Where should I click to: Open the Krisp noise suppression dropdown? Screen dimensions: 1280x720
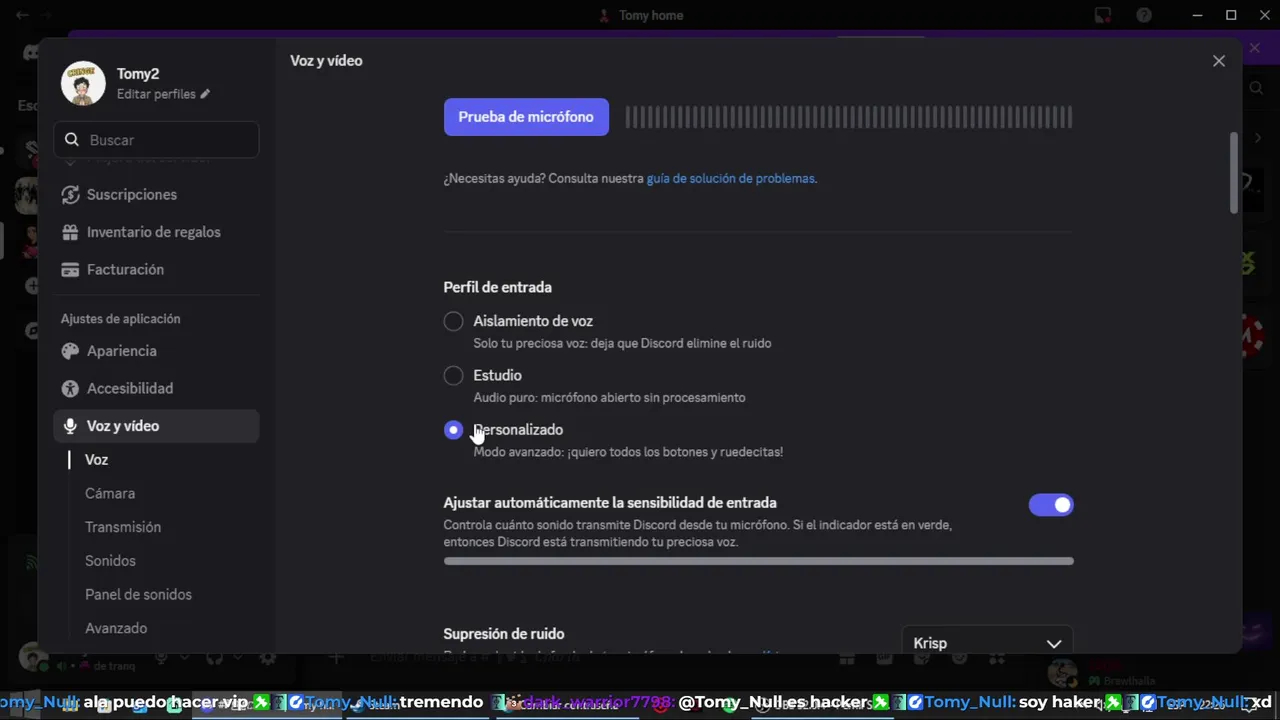tap(987, 643)
